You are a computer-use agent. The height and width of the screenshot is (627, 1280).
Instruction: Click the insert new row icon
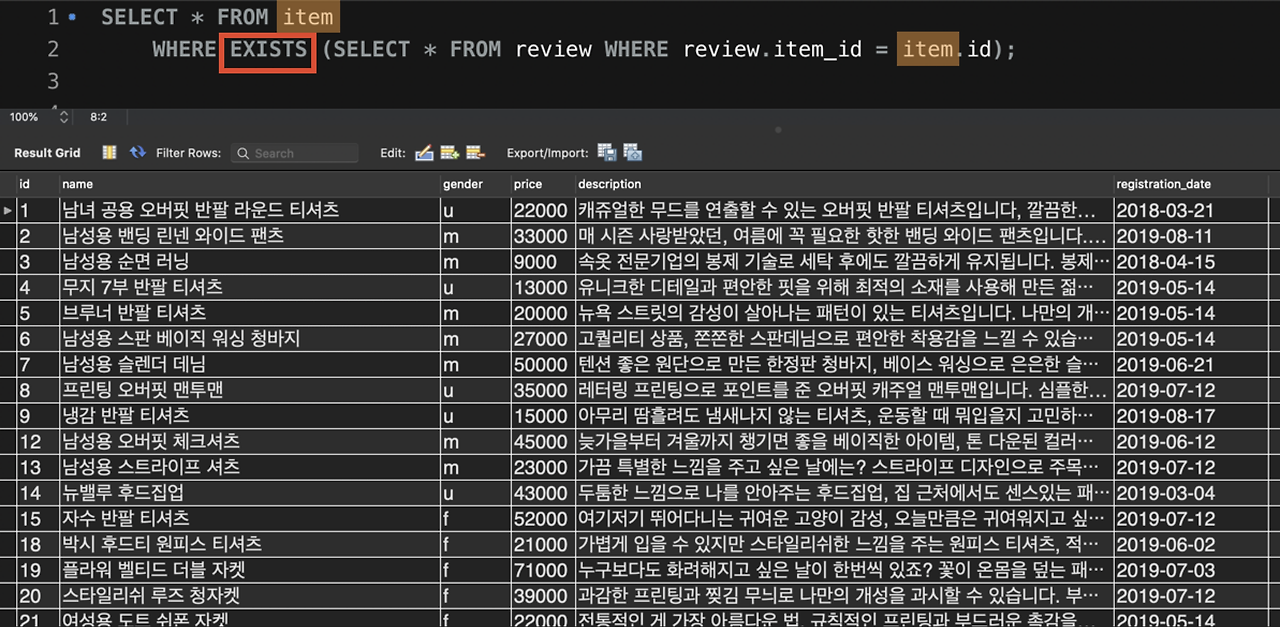[x=450, y=153]
